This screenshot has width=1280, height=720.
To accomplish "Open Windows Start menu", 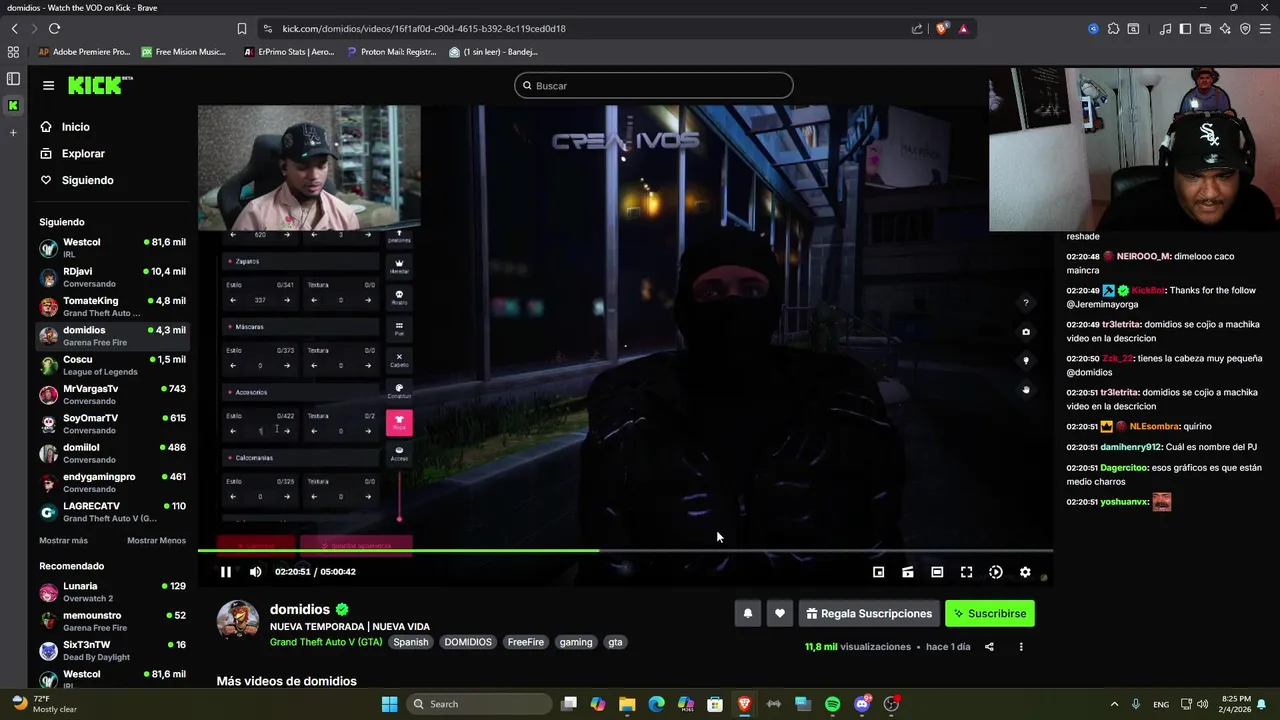I will (x=390, y=704).
